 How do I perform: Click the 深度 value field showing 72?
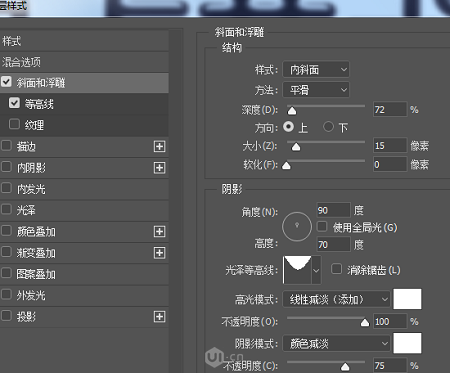coord(390,109)
